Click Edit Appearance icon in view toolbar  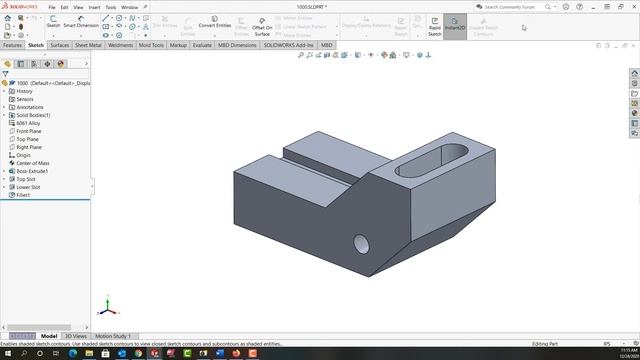[384, 55]
